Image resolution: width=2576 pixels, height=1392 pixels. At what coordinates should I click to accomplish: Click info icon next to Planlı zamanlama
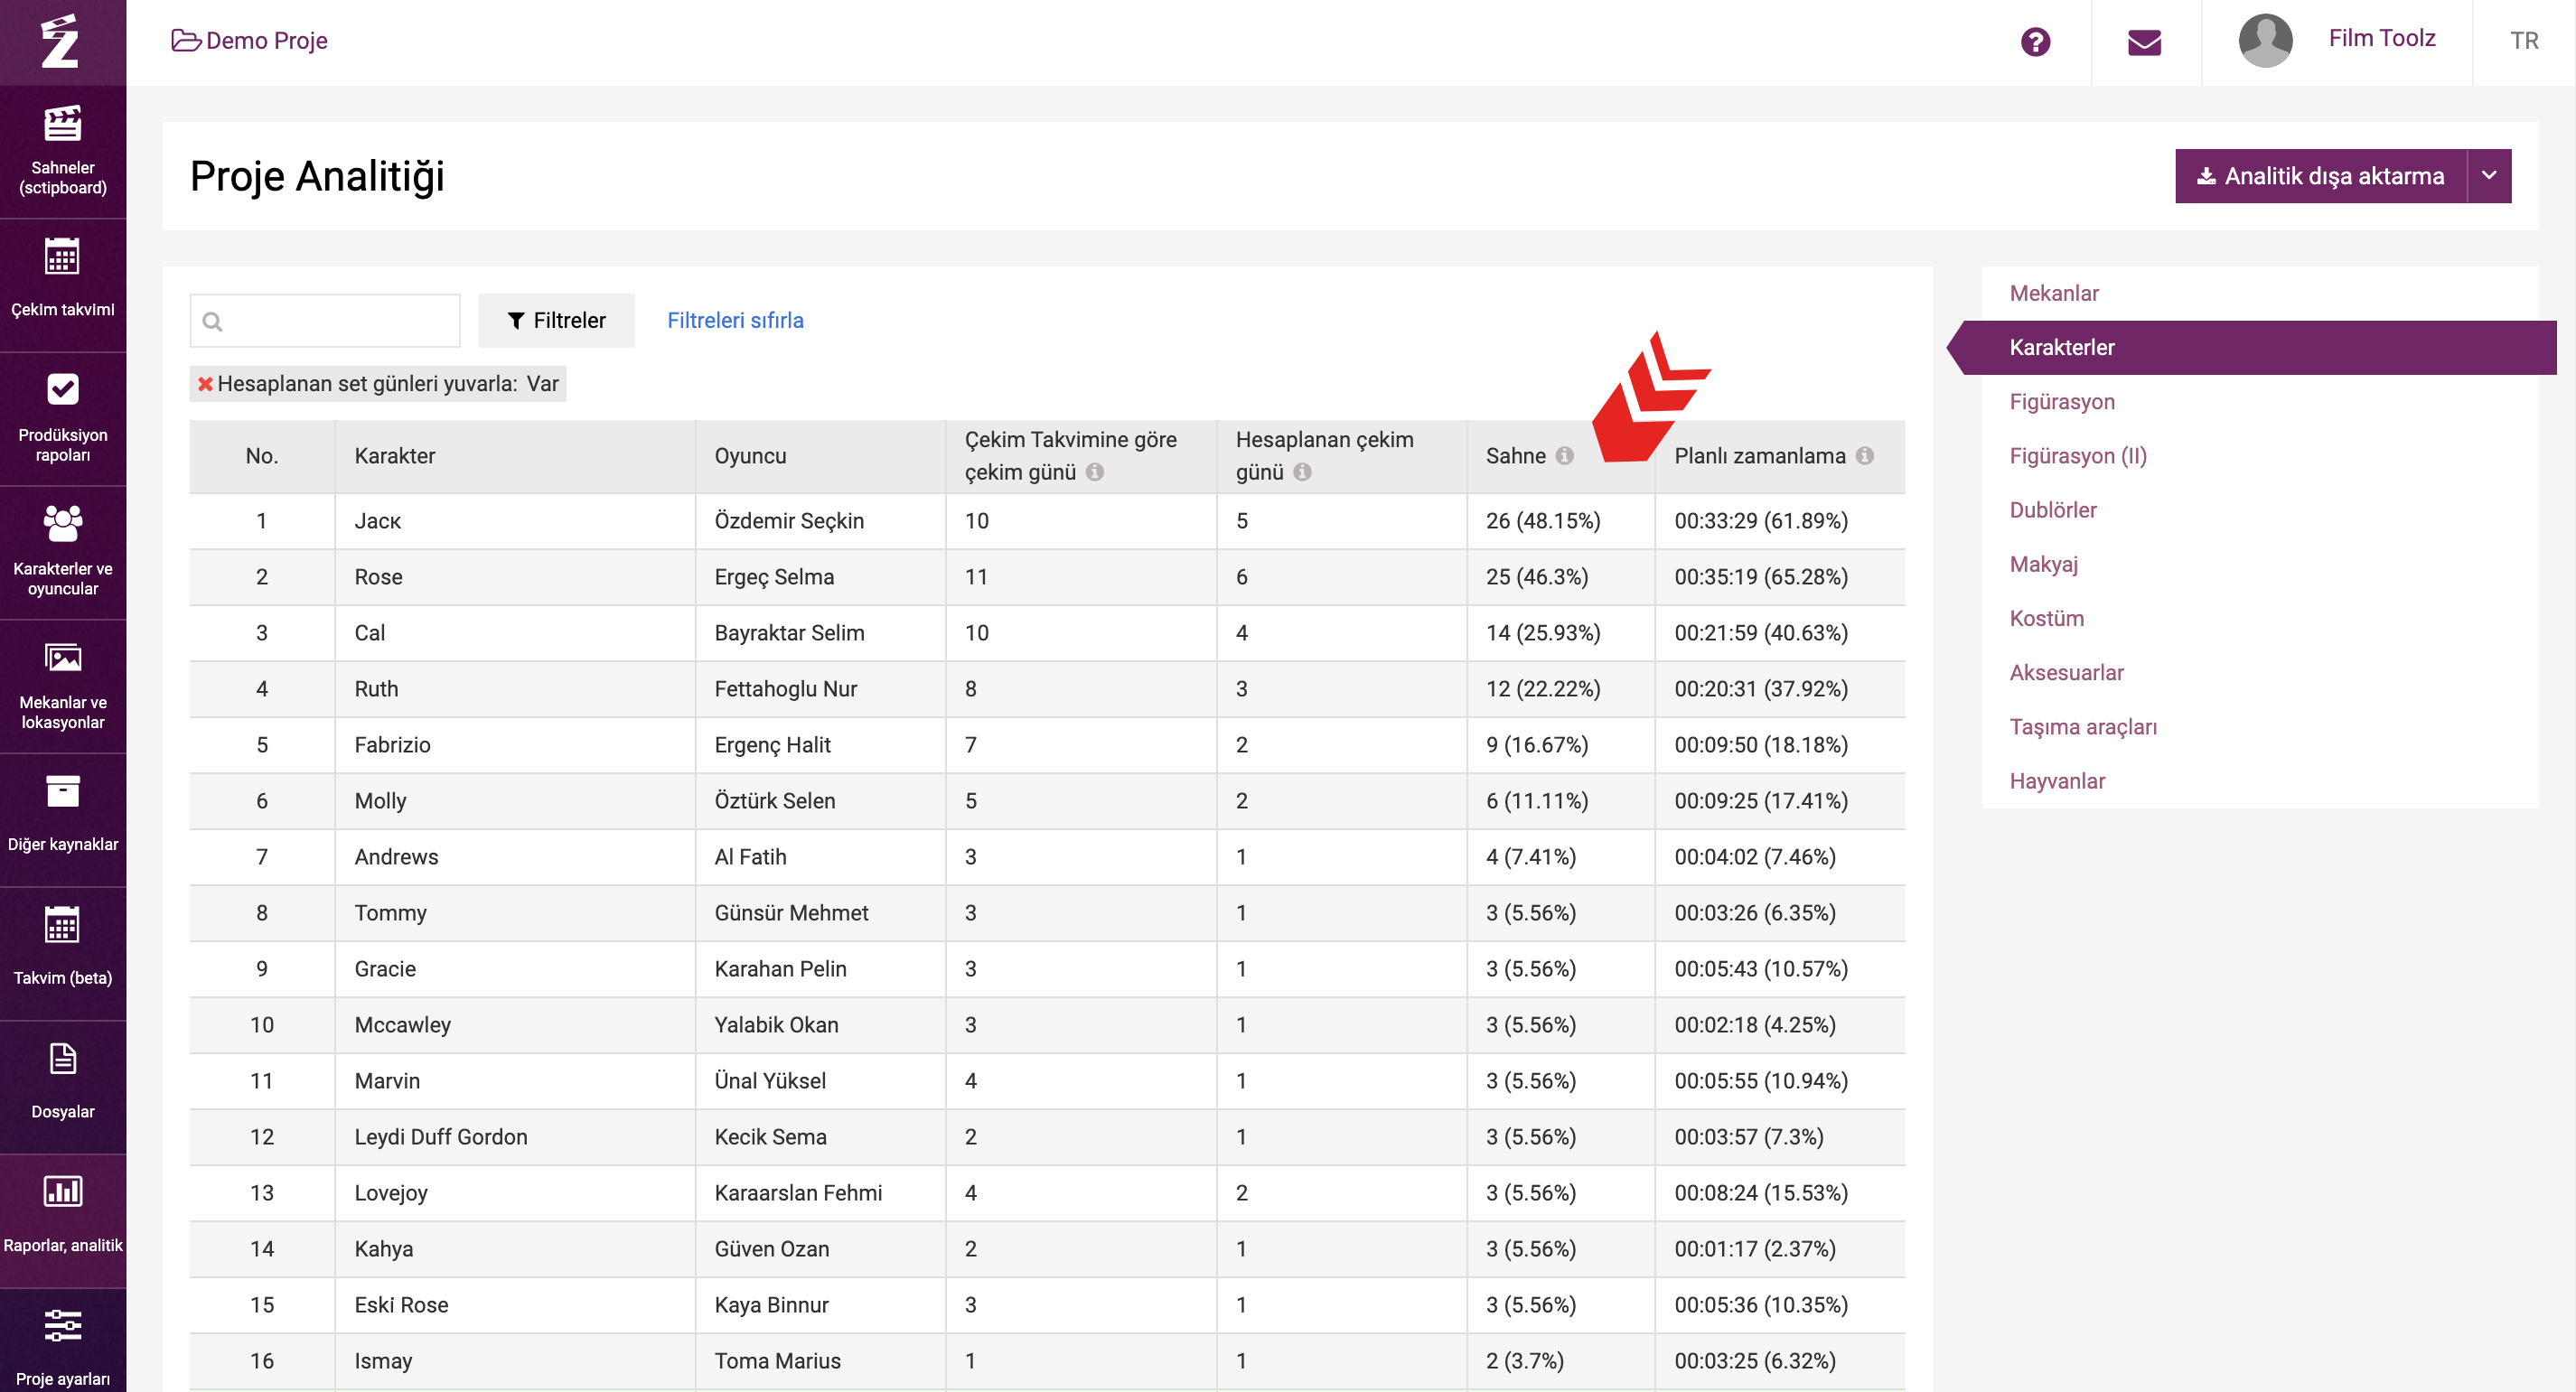(1865, 456)
